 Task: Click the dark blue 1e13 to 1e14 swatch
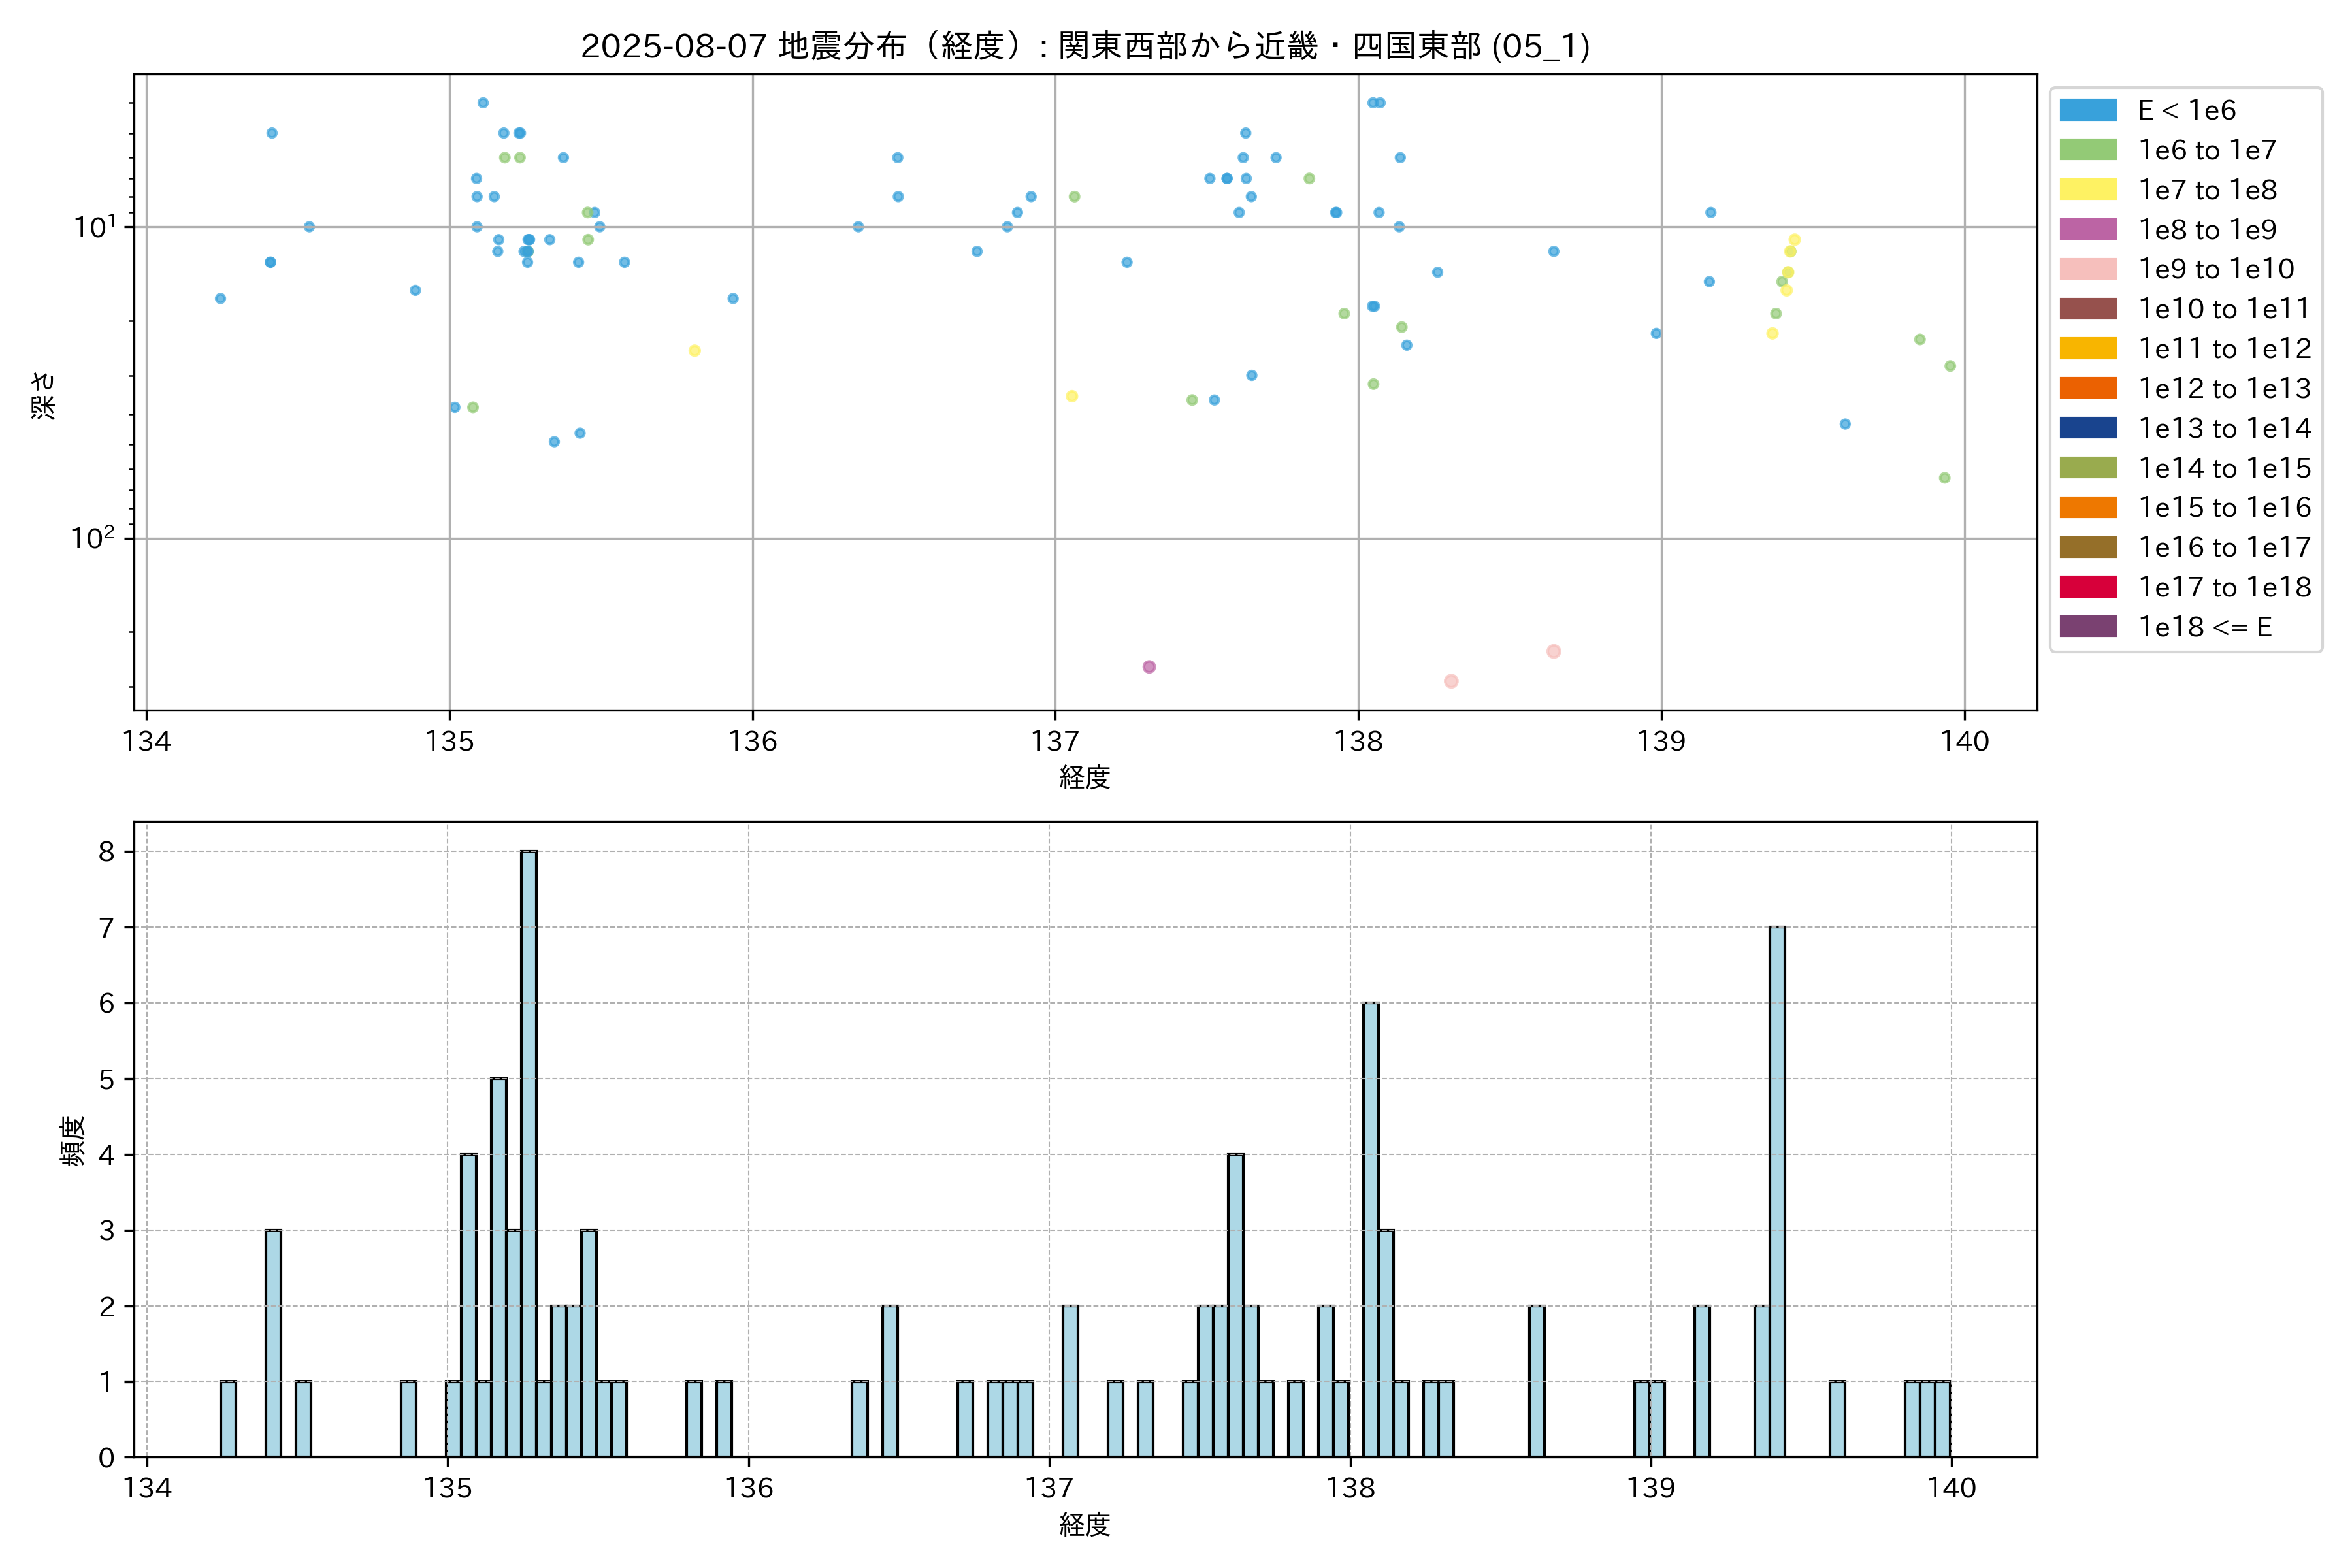point(2087,428)
